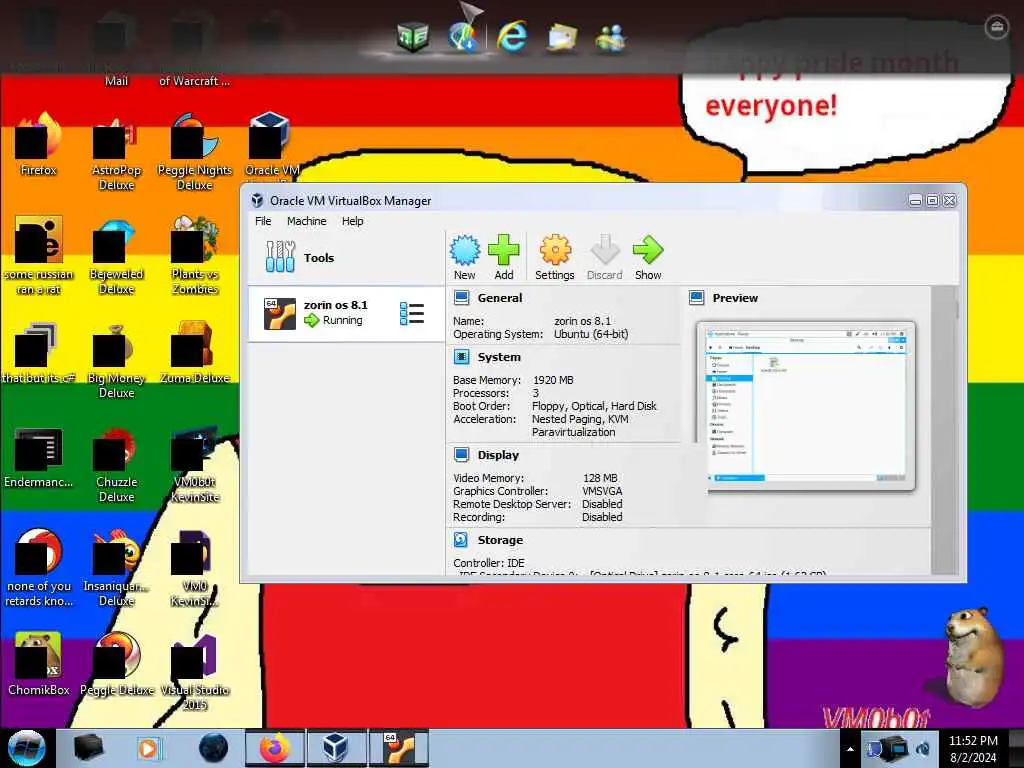The height and width of the screenshot is (768, 1024).
Task: Select the Oracle VM desktop shortcut
Action: tap(272, 146)
